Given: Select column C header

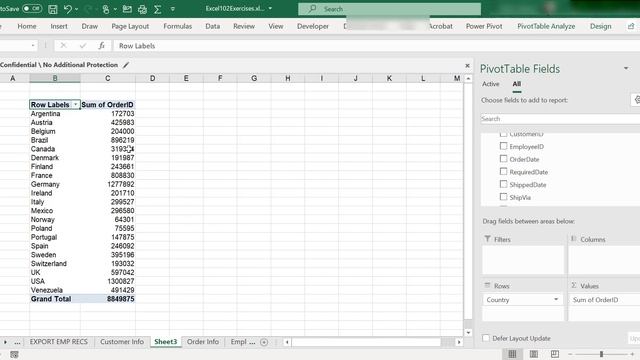Looking at the screenshot, I should 108,78.
